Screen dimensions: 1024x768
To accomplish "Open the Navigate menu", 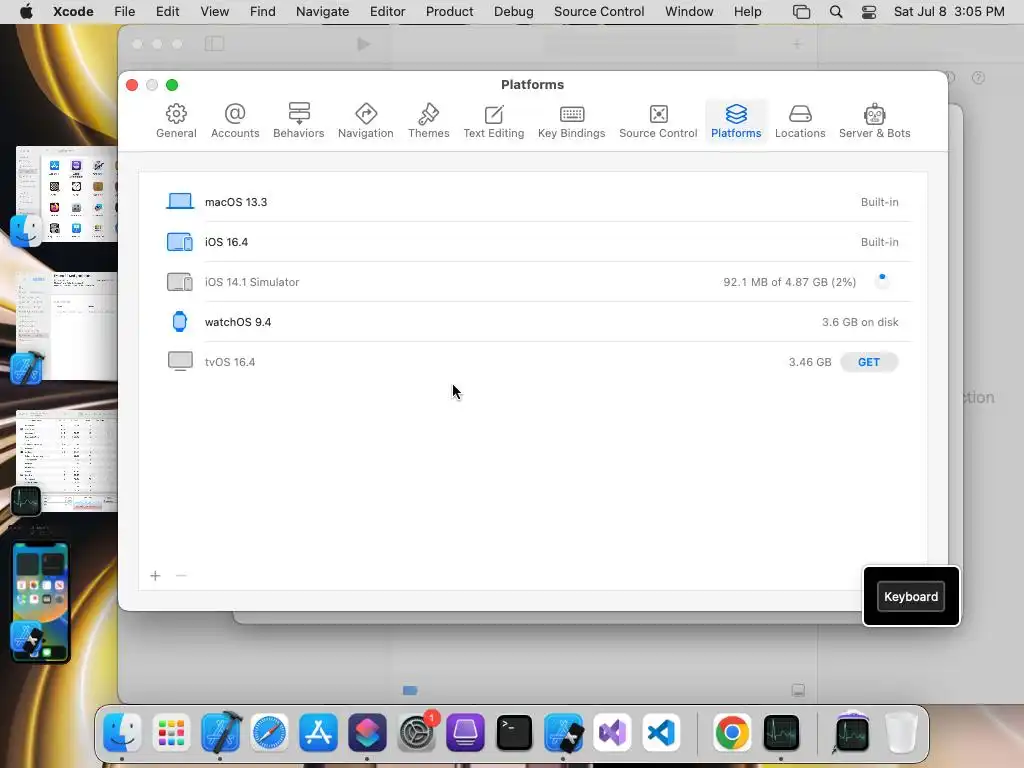I will [323, 11].
